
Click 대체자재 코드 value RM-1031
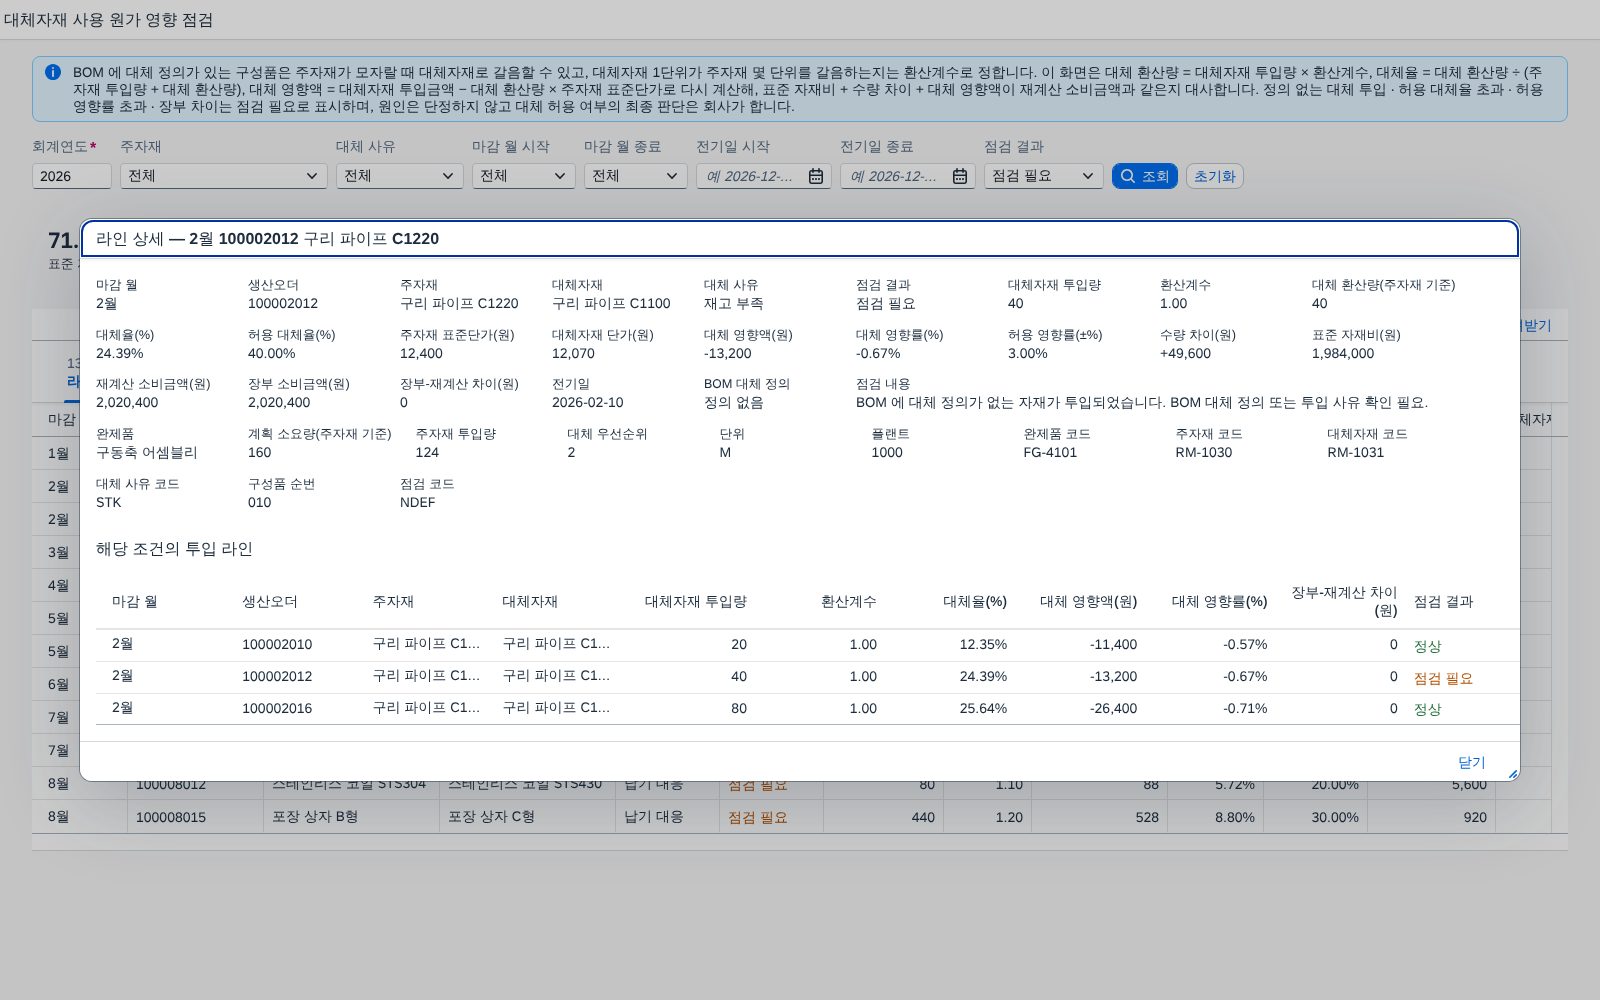click(x=1356, y=453)
